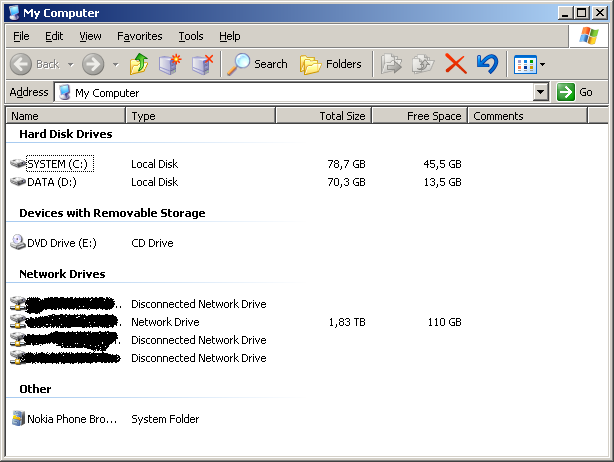Select the DVD Drive (E:) icon
This screenshot has height=462, width=614.
click(18, 242)
